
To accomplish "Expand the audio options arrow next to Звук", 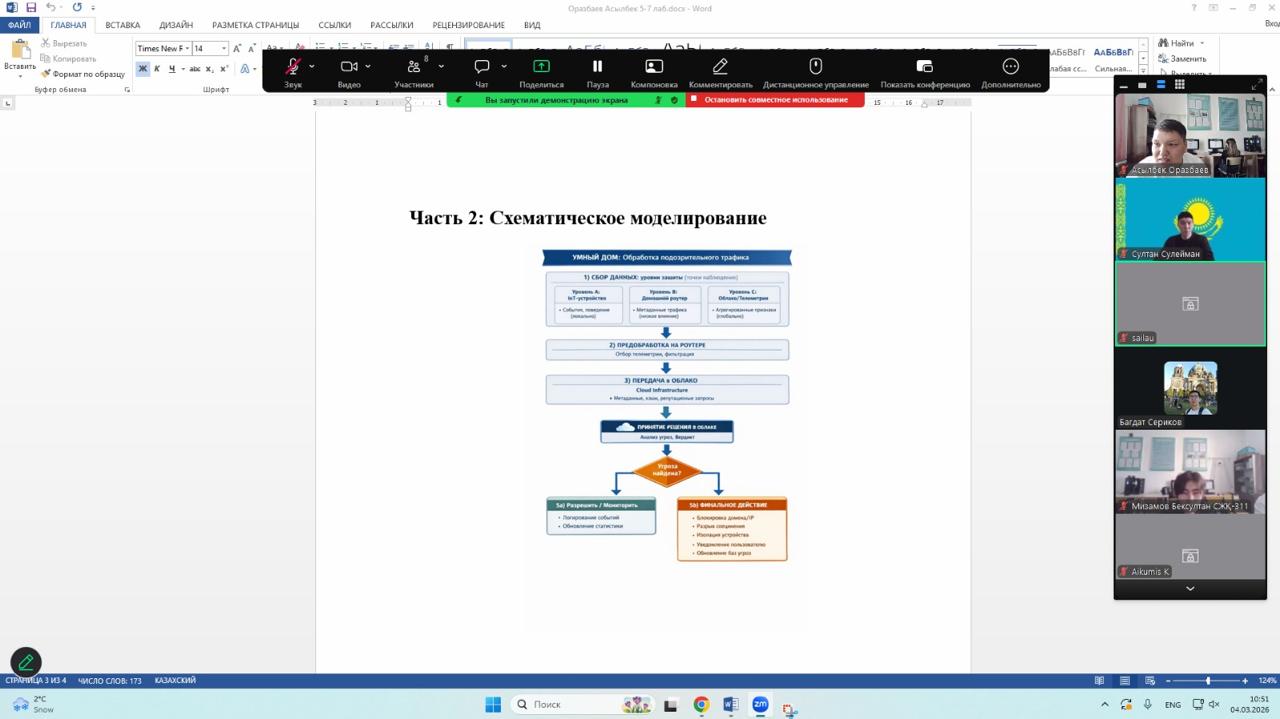I will point(312,67).
